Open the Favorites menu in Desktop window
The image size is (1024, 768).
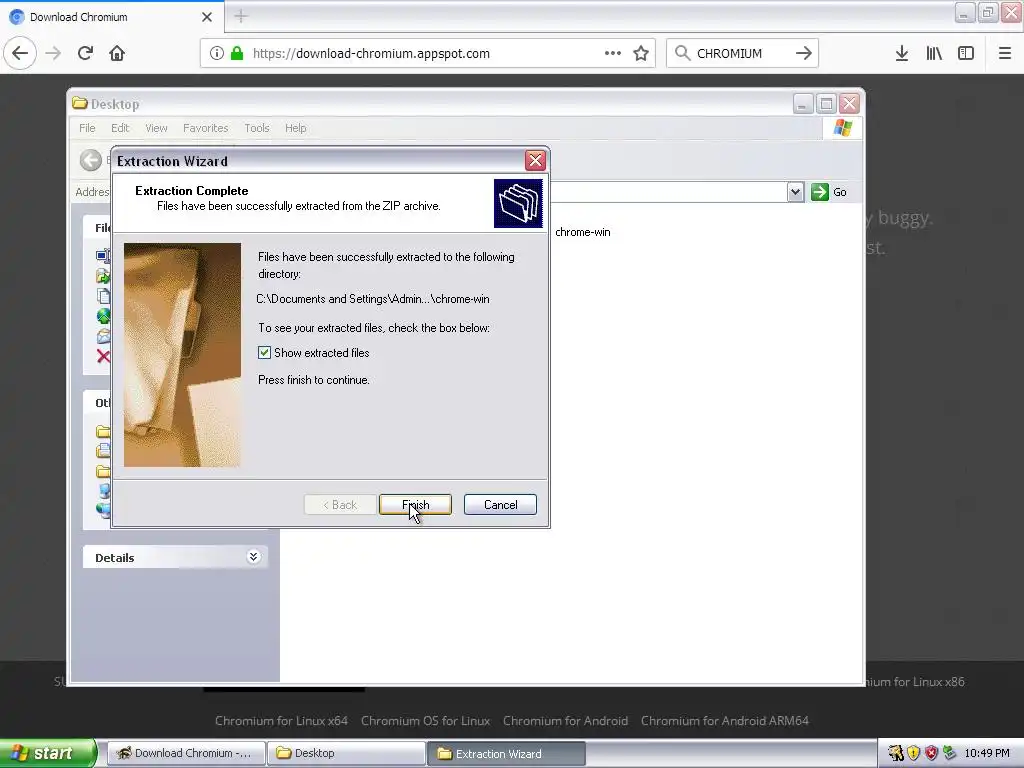(x=206, y=128)
